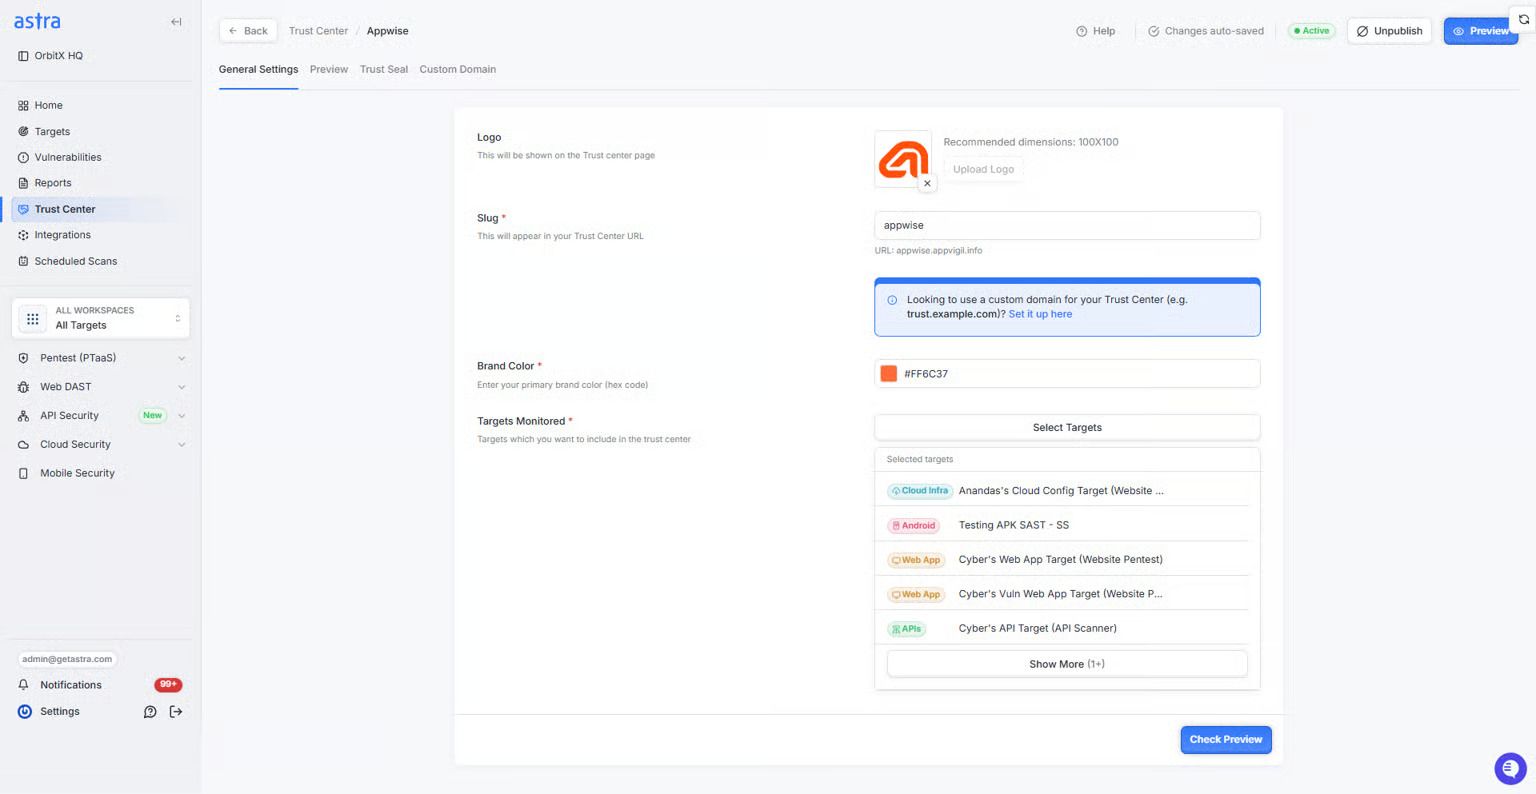Click the uploaded logo thumbnail
The image size is (1536, 794).
pos(903,159)
